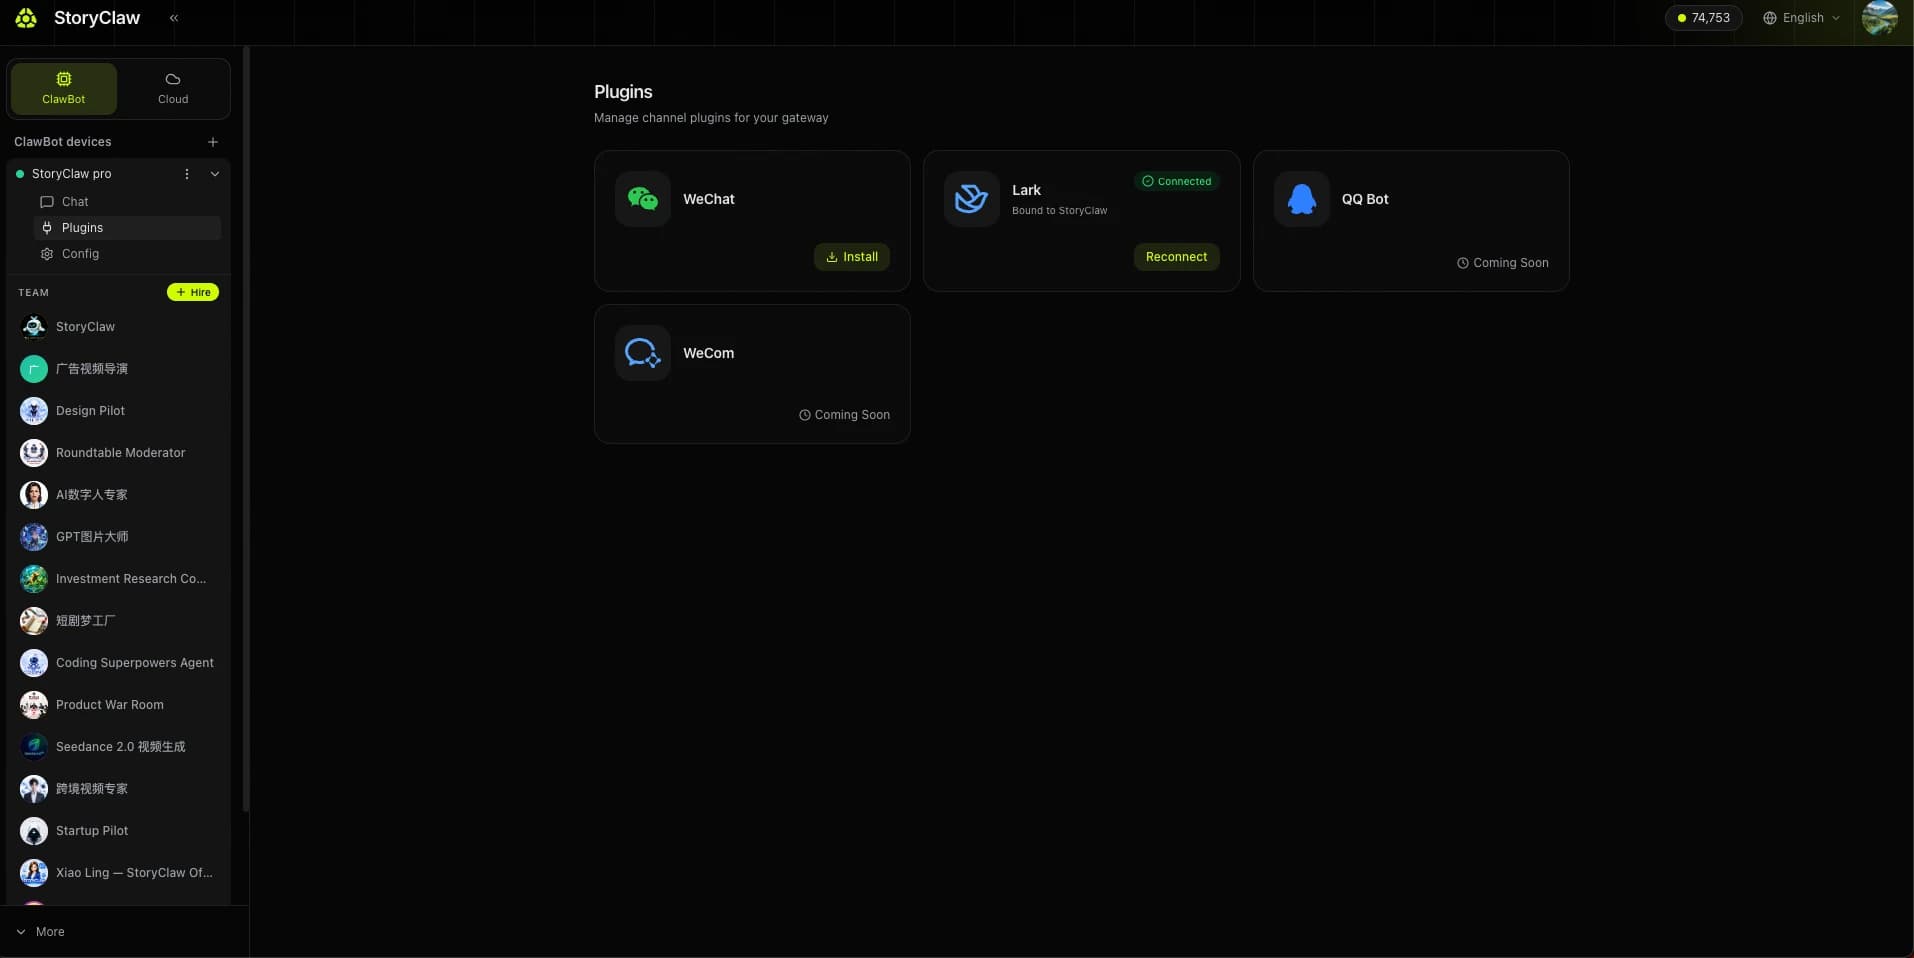The width and height of the screenshot is (1914, 958).
Task: Open the AI数字人专家 agent avatar
Action: point(34,495)
